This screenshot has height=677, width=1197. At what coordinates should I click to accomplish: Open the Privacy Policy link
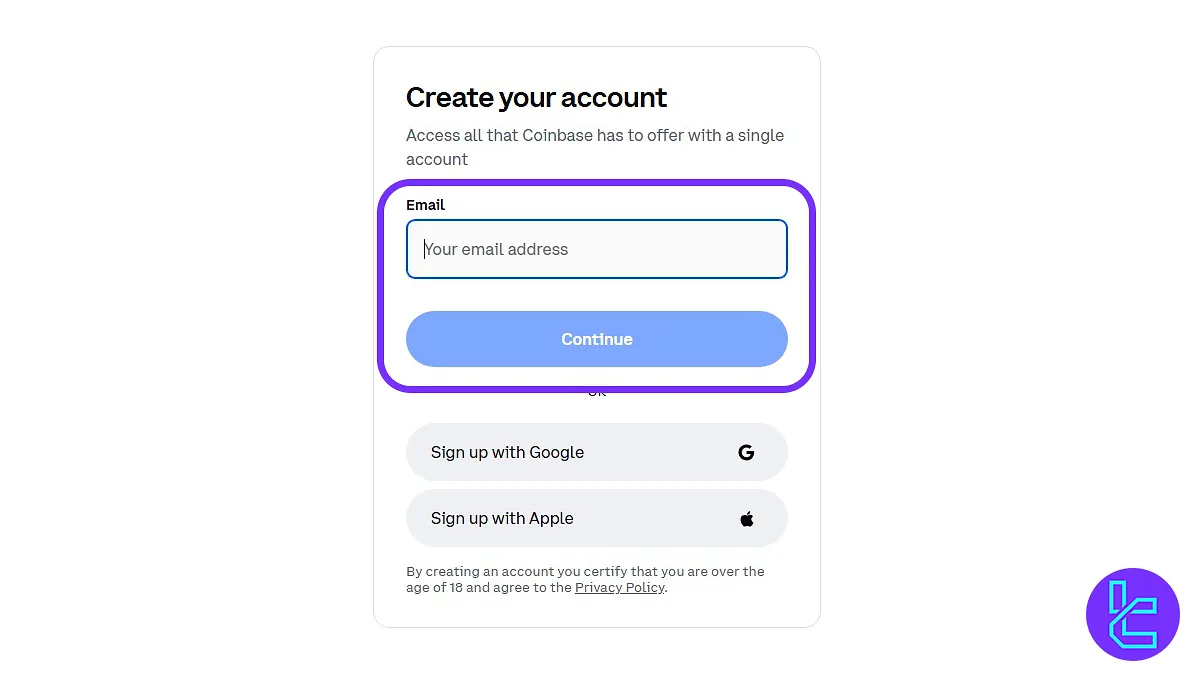[x=619, y=588]
